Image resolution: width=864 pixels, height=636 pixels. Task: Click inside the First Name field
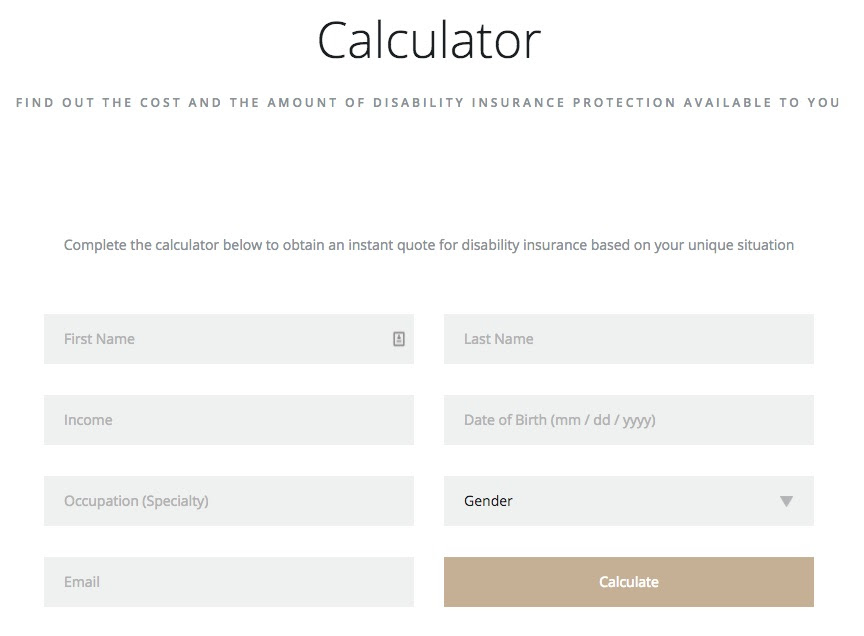[x=200, y=339]
